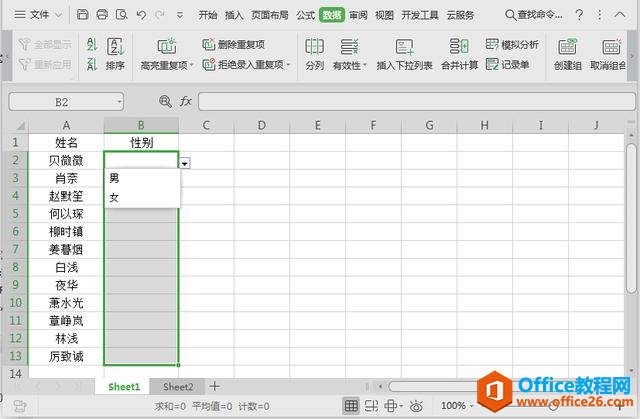Open the vertical three-dot options menu
Screen dimensions: 640x419
click(599, 15)
